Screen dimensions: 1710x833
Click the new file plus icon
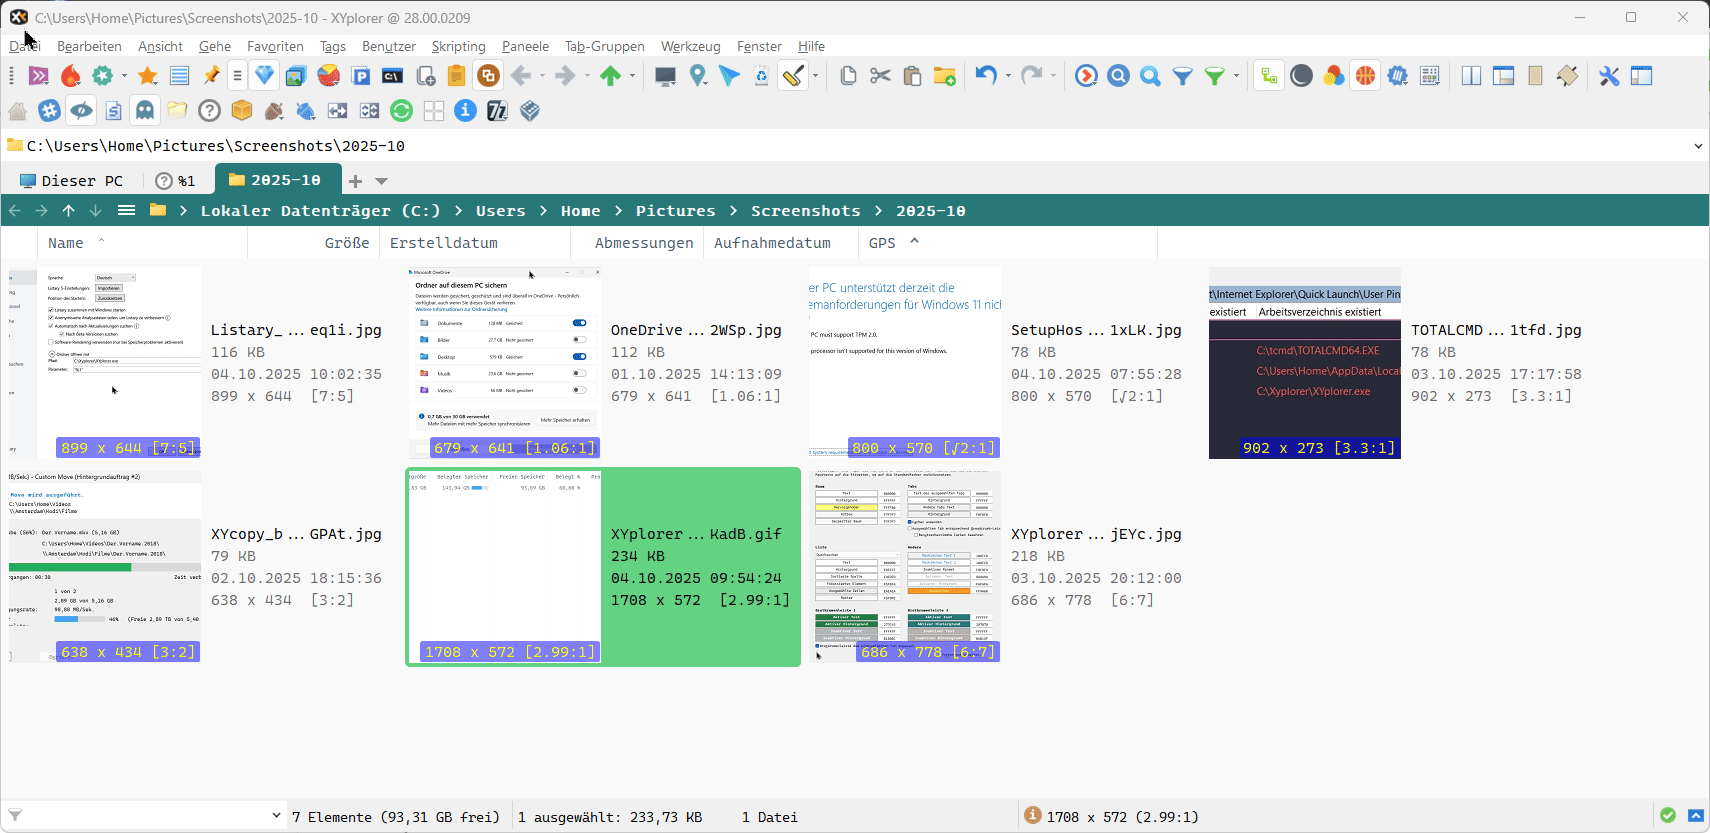click(x=425, y=76)
